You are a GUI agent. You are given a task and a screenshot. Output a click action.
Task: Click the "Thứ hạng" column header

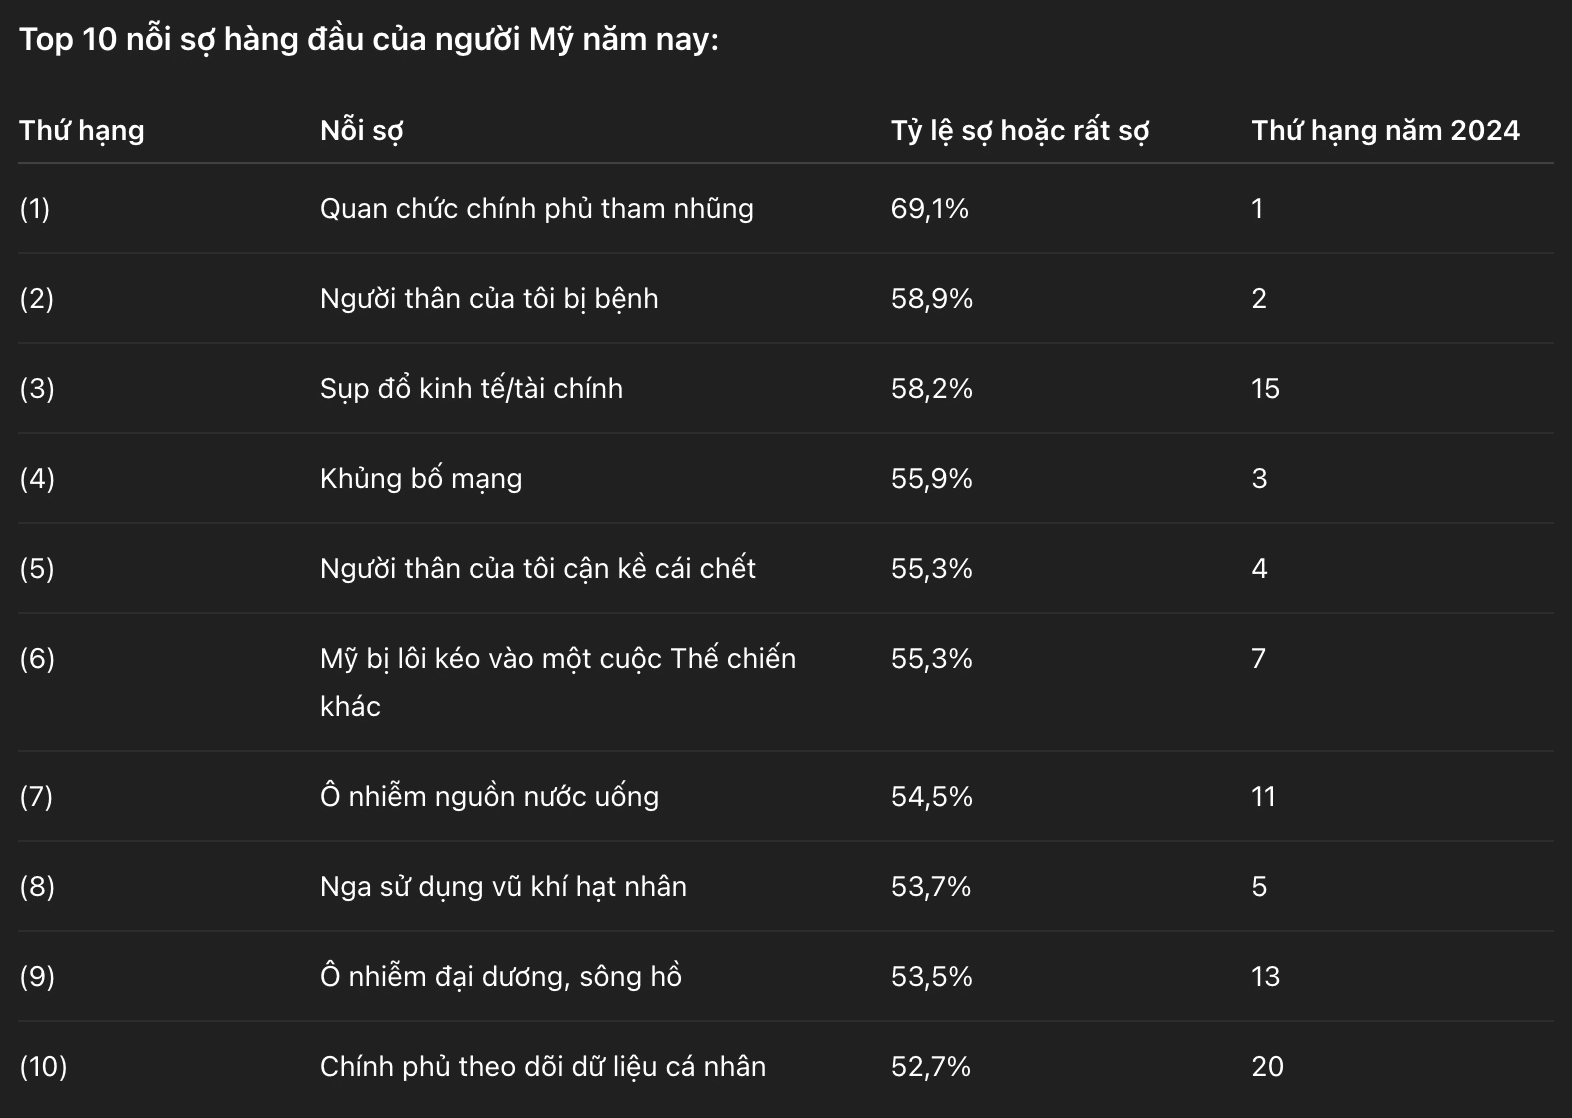point(82,130)
